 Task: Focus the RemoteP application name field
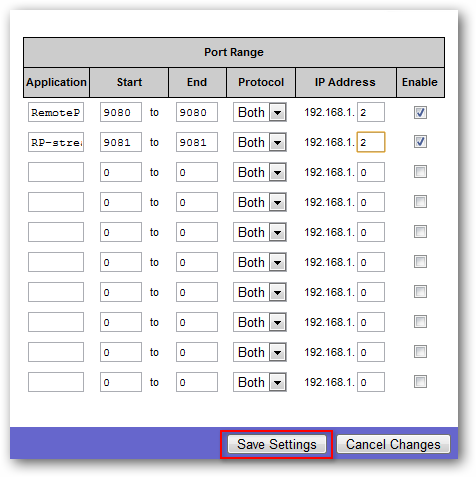click(x=56, y=112)
